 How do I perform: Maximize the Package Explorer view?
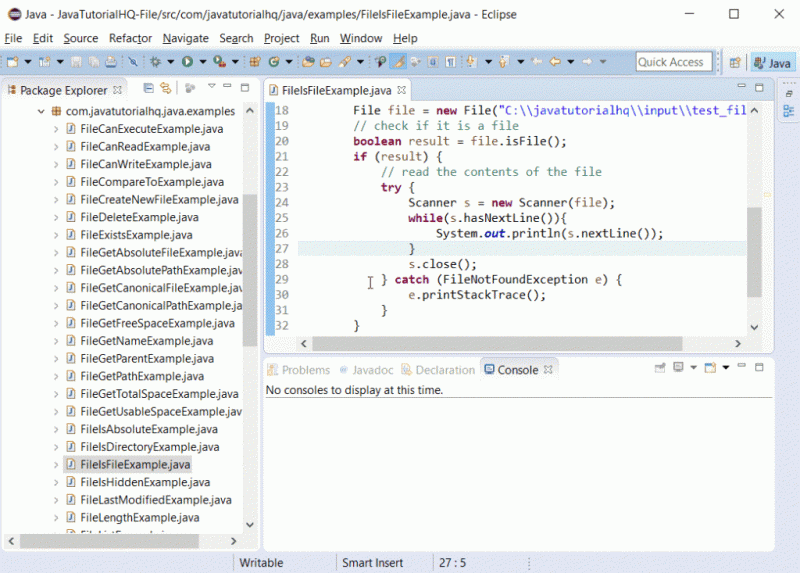click(x=245, y=87)
